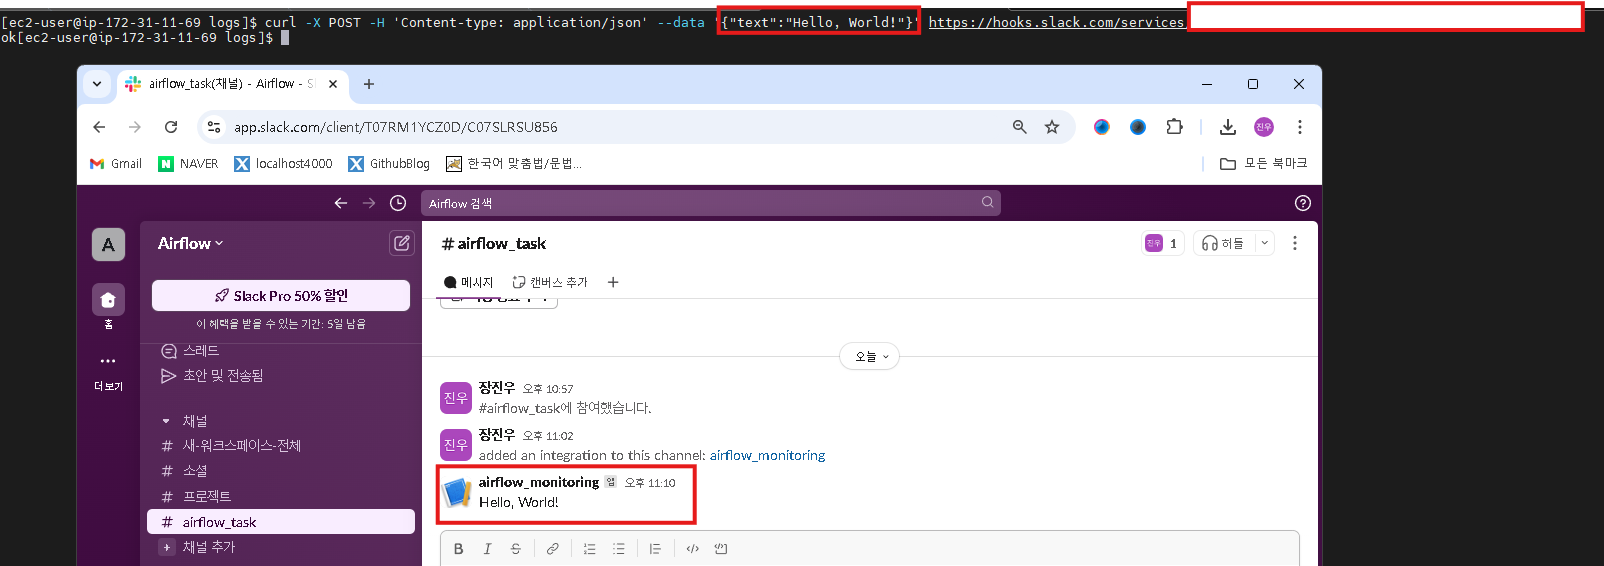Toggle bold formatting in message composer
This screenshot has height=566, width=1604.
[459, 549]
